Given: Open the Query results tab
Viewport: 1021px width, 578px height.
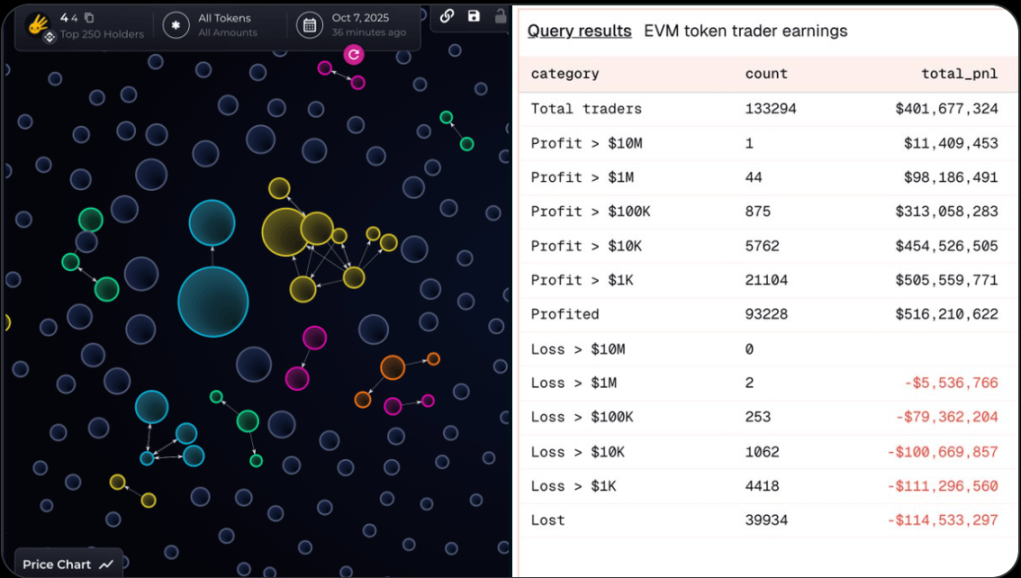Looking at the screenshot, I should point(579,31).
